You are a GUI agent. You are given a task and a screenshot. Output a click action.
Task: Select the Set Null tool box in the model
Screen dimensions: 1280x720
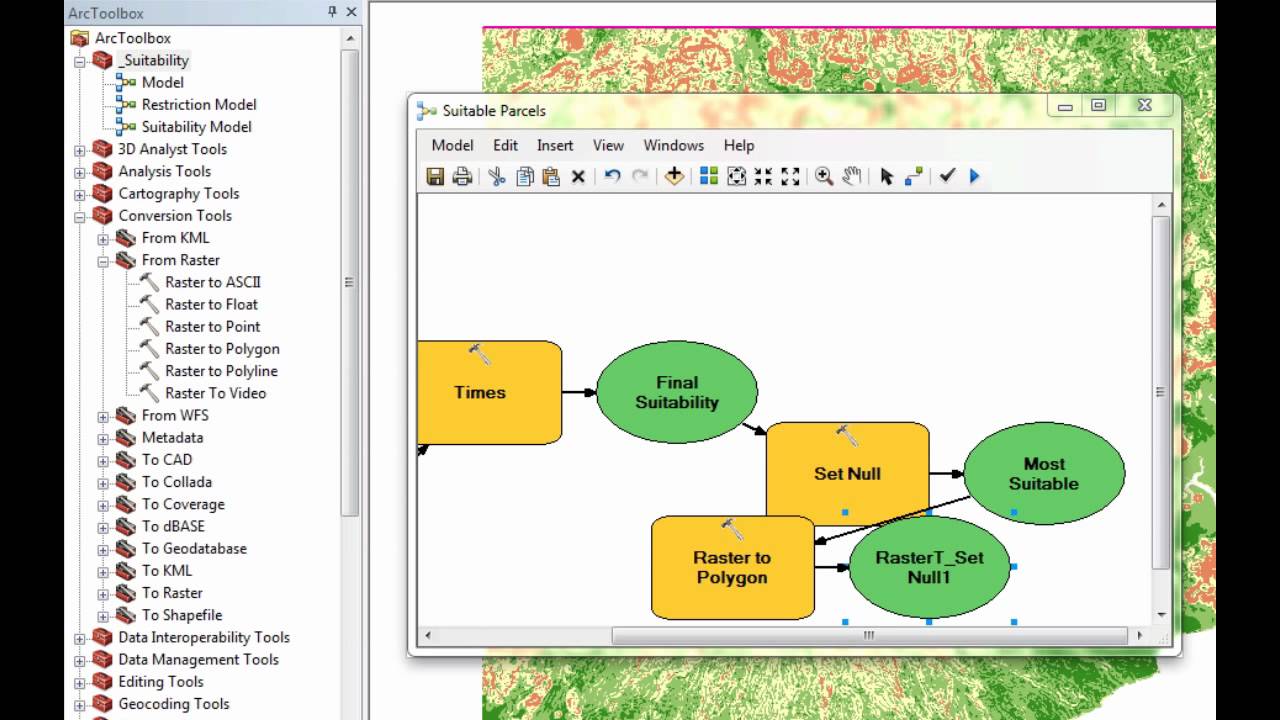click(x=847, y=473)
